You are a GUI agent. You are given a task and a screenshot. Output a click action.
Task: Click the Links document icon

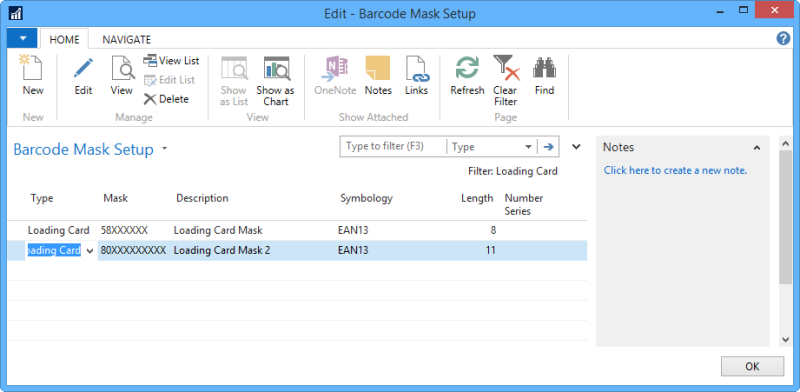tap(416, 68)
